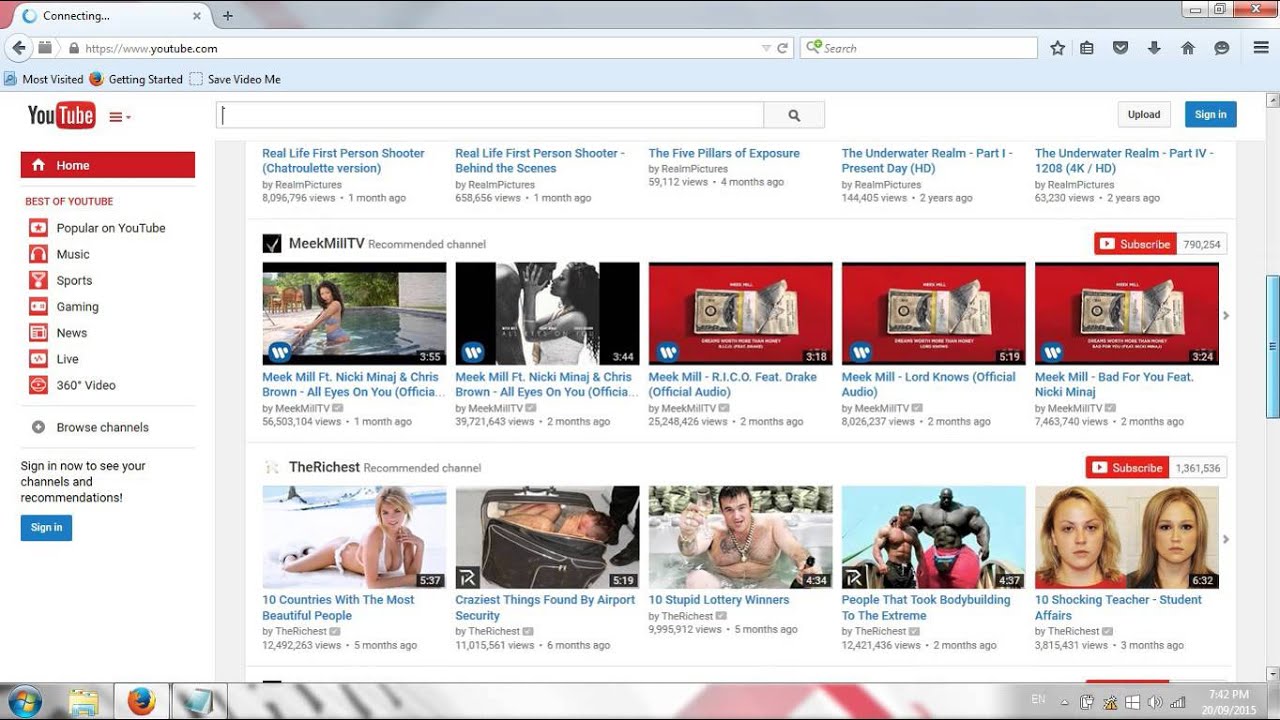This screenshot has width=1280, height=720.
Task: Click Getting Started bookmark
Action: [x=136, y=79]
